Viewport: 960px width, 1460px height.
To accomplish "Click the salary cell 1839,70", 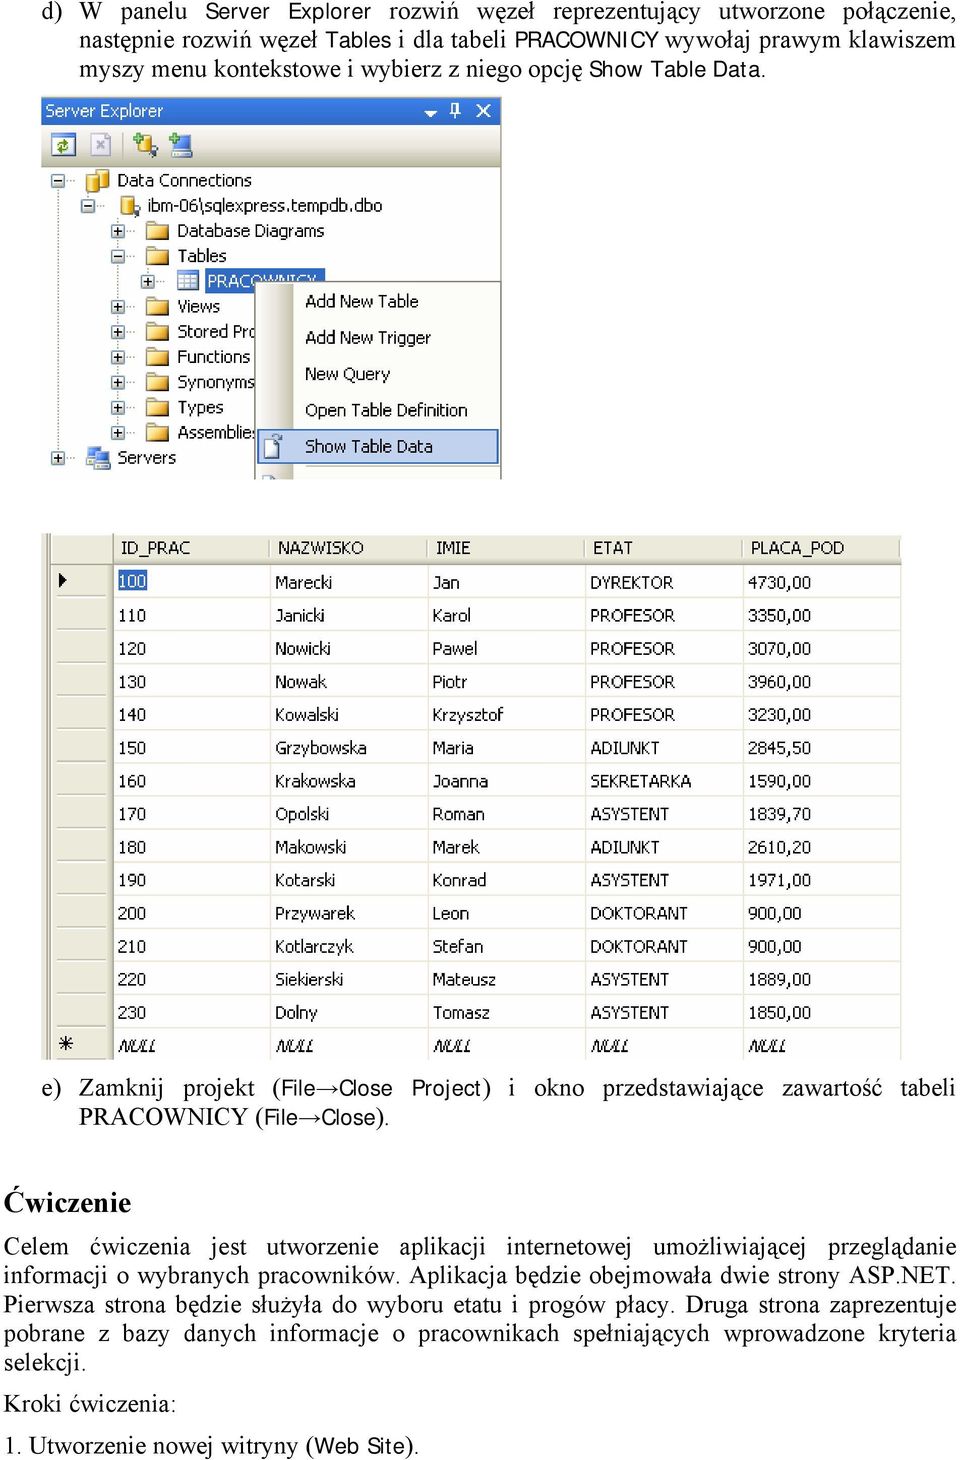I will pos(822,814).
